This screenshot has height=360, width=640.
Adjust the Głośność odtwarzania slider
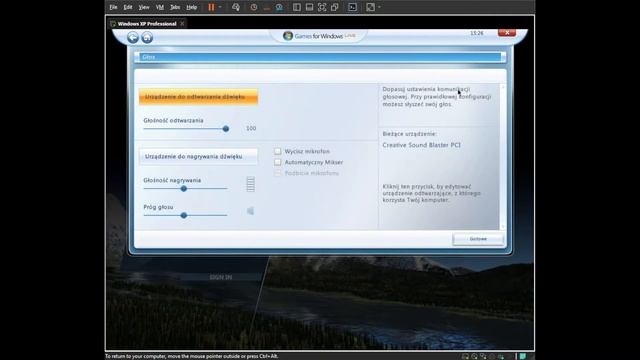pos(226,129)
